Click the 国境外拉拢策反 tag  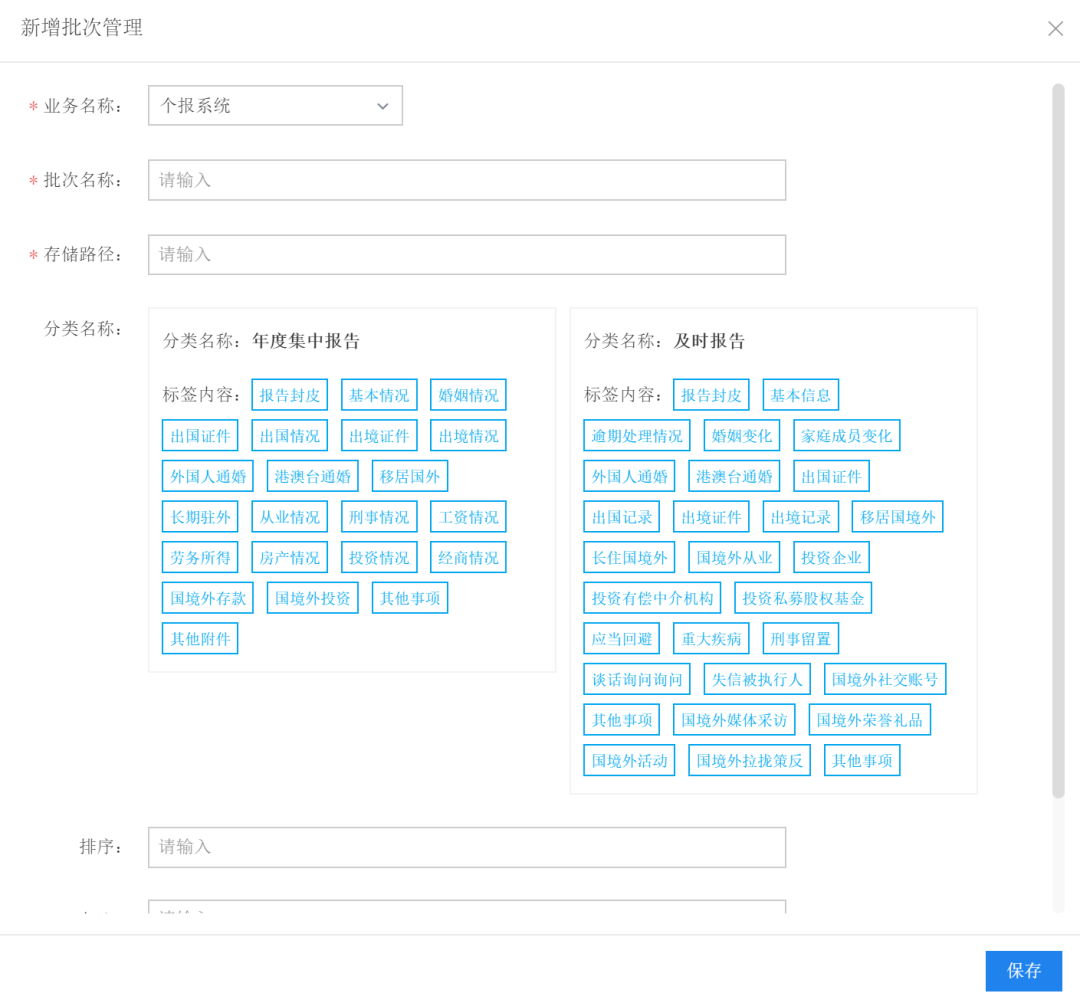click(x=749, y=759)
